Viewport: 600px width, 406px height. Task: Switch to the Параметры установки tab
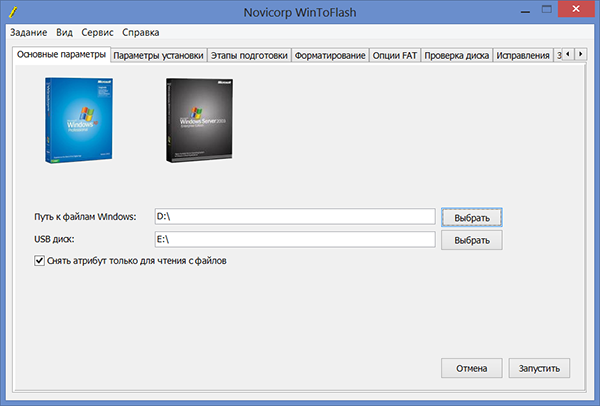click(x=158, y=55)
